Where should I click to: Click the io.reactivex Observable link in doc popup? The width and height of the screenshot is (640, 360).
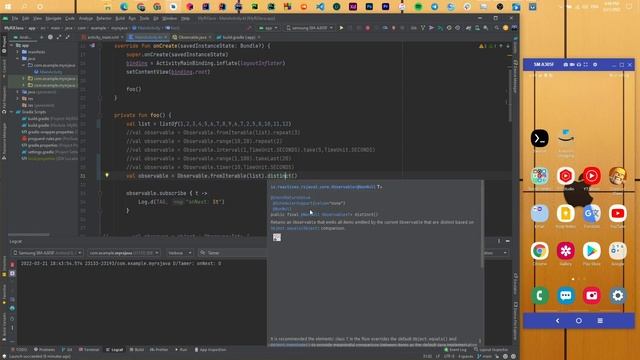coord(323,187)
